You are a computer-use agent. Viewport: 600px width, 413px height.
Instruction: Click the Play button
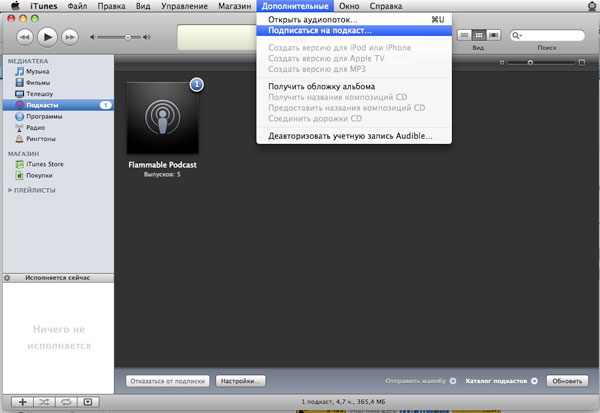(x=47, y=37)
